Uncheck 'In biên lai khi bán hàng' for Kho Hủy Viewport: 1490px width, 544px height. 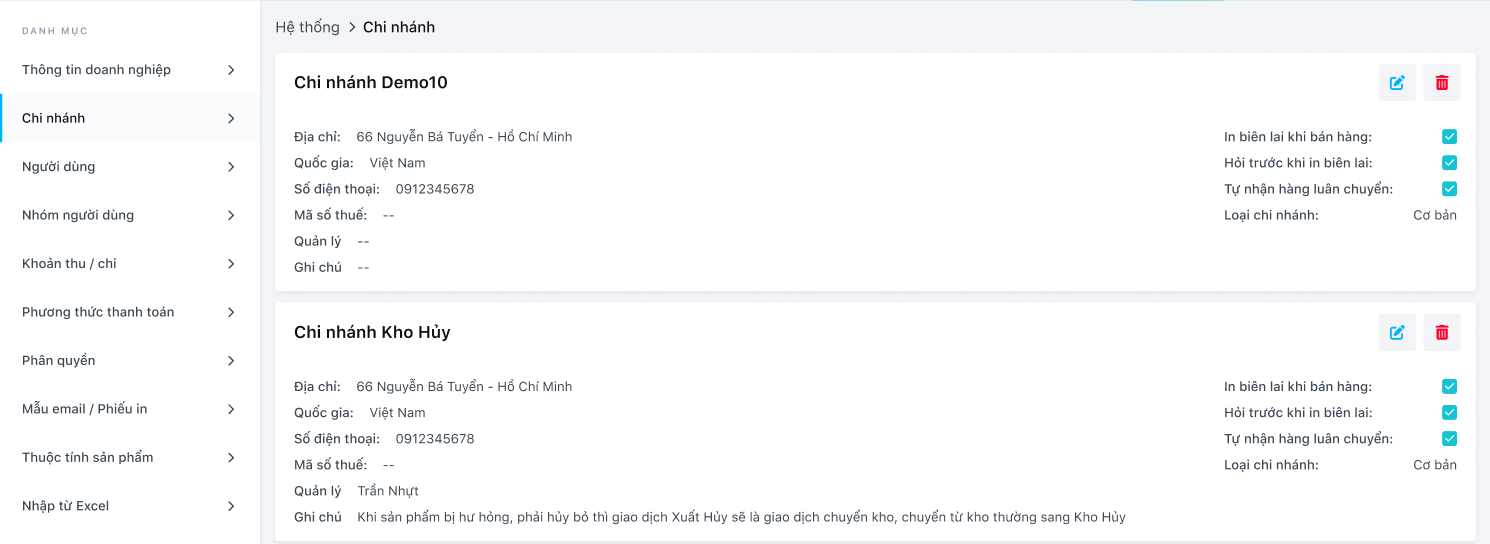[1449, 387]
